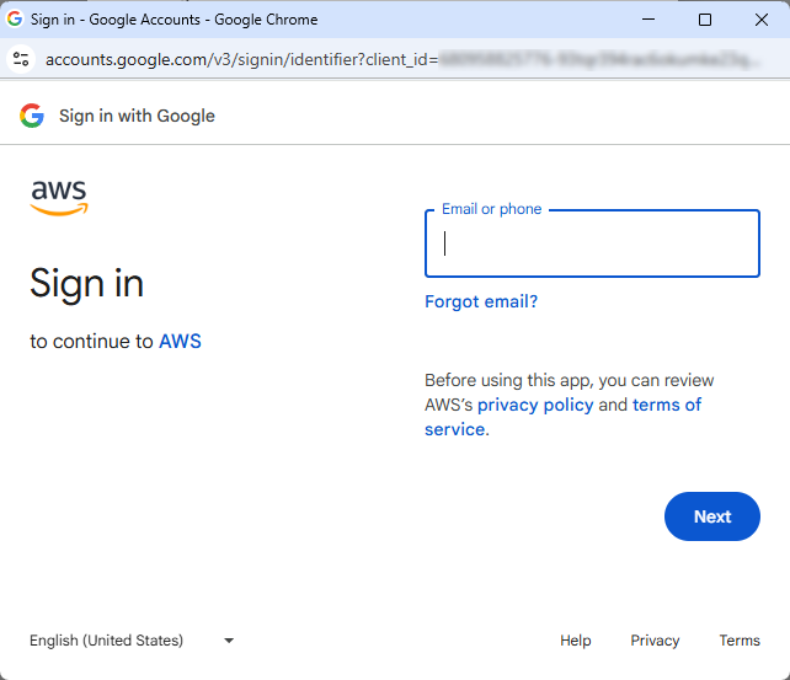
Task: Expand the language dropdown arrow
Action: 229,641
